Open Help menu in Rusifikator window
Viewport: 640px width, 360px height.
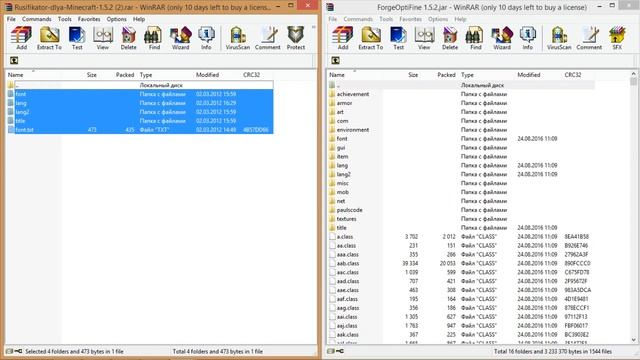(139, 19)
